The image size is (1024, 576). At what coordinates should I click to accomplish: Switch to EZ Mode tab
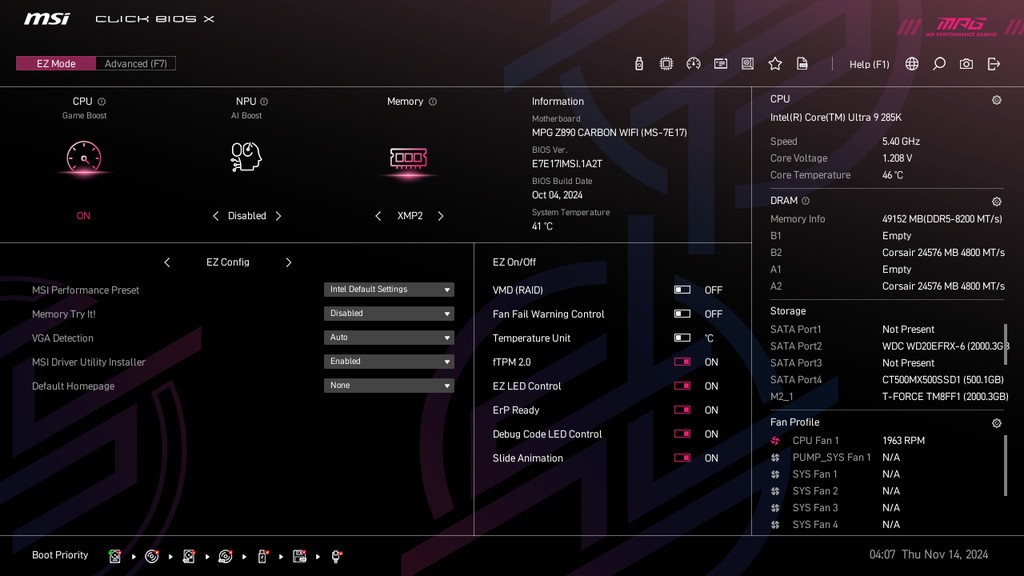[56, 63]
